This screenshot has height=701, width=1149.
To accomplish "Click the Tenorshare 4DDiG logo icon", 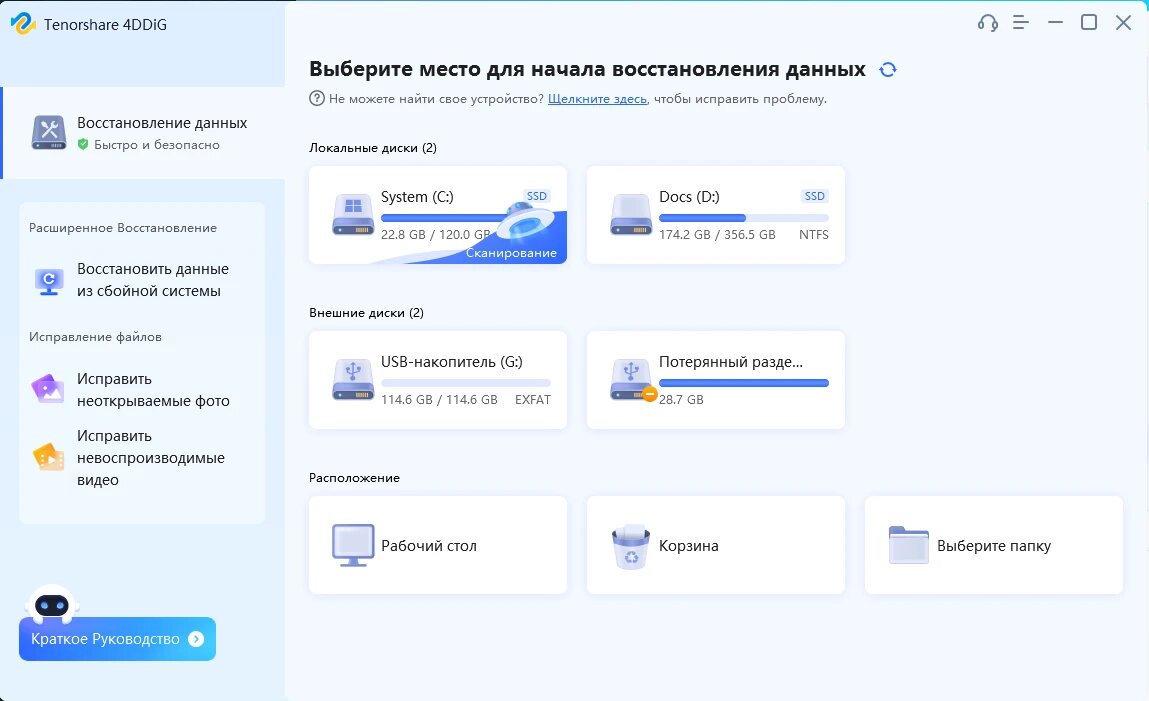I will click(x=23, y=23).
